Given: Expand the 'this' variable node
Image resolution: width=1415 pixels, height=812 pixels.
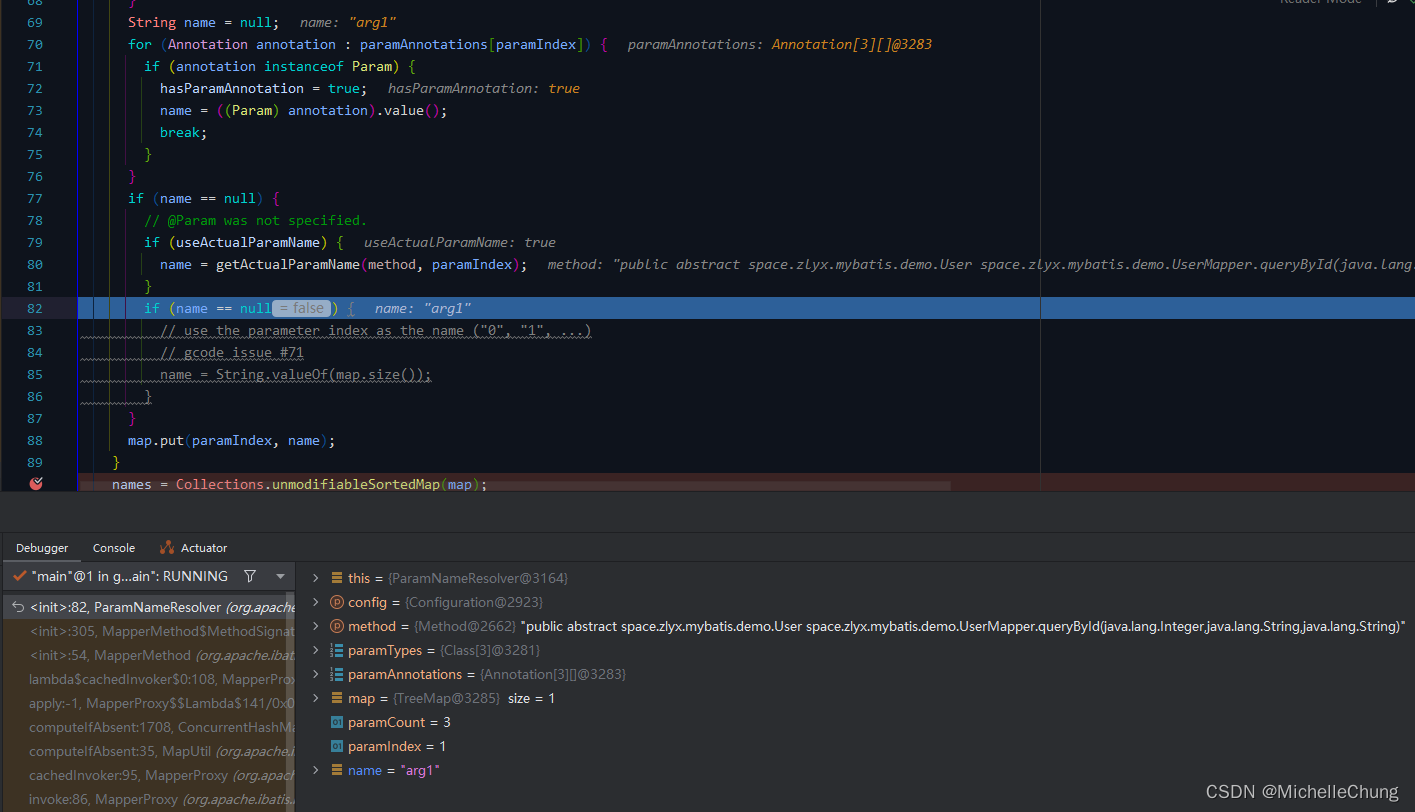Looking at the screenshot, I should click(316, 578).
